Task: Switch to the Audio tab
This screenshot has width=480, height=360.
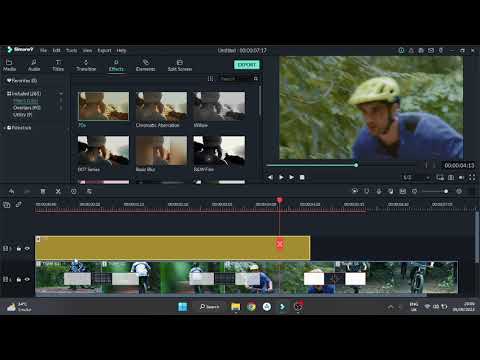Action: tap(34, 65)
